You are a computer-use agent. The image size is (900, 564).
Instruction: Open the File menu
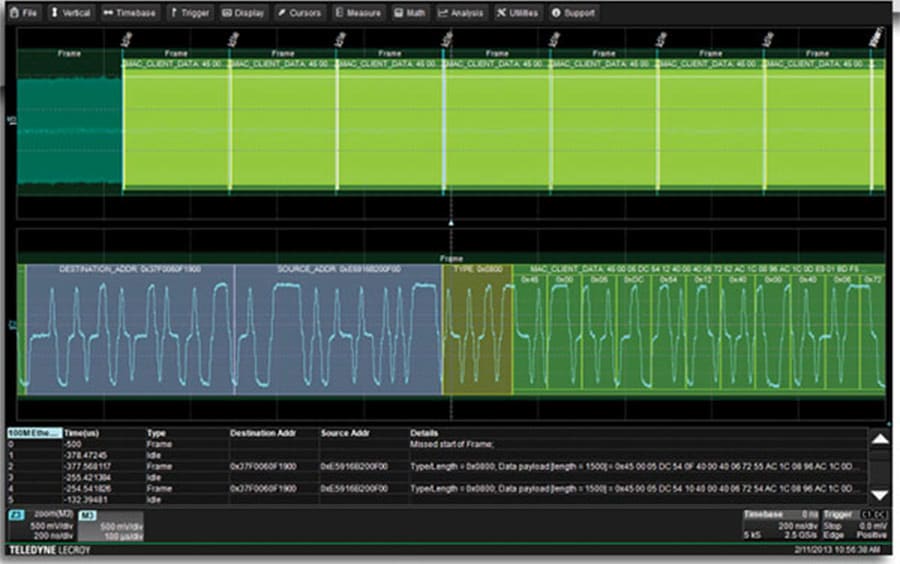pos(24,13)
